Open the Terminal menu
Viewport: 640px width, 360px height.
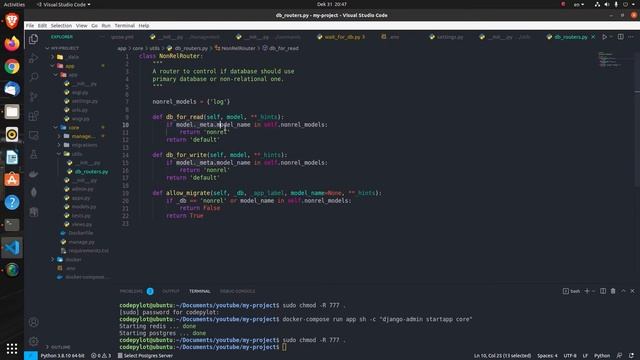(x=124, y=25)
